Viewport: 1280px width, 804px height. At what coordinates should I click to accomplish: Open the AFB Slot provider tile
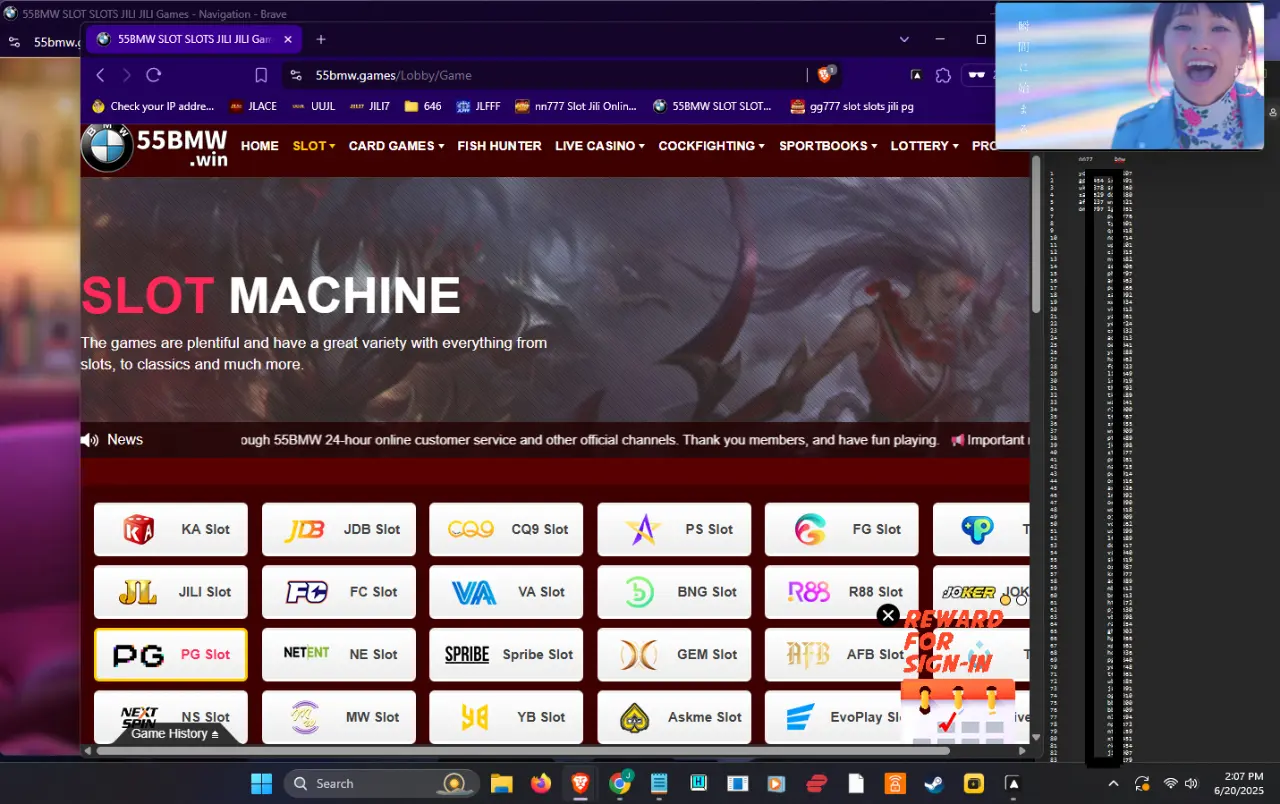click(x=841, y=654)
